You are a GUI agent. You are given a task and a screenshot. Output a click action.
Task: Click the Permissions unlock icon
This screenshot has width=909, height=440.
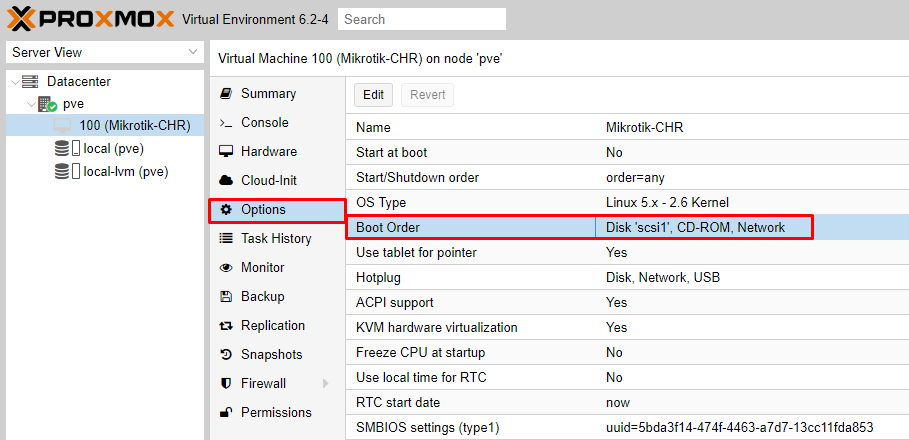pos(226,413)
